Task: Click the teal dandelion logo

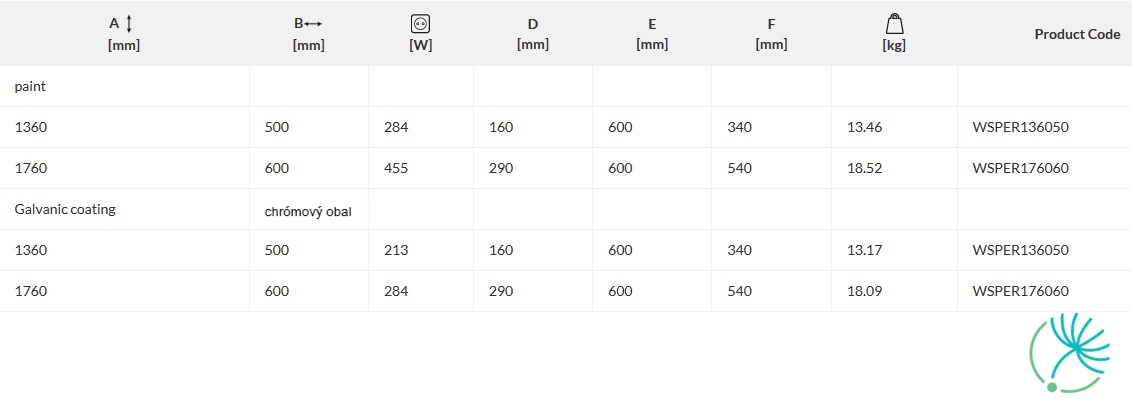Action: pyautogui.click(x=1069, y=353)
